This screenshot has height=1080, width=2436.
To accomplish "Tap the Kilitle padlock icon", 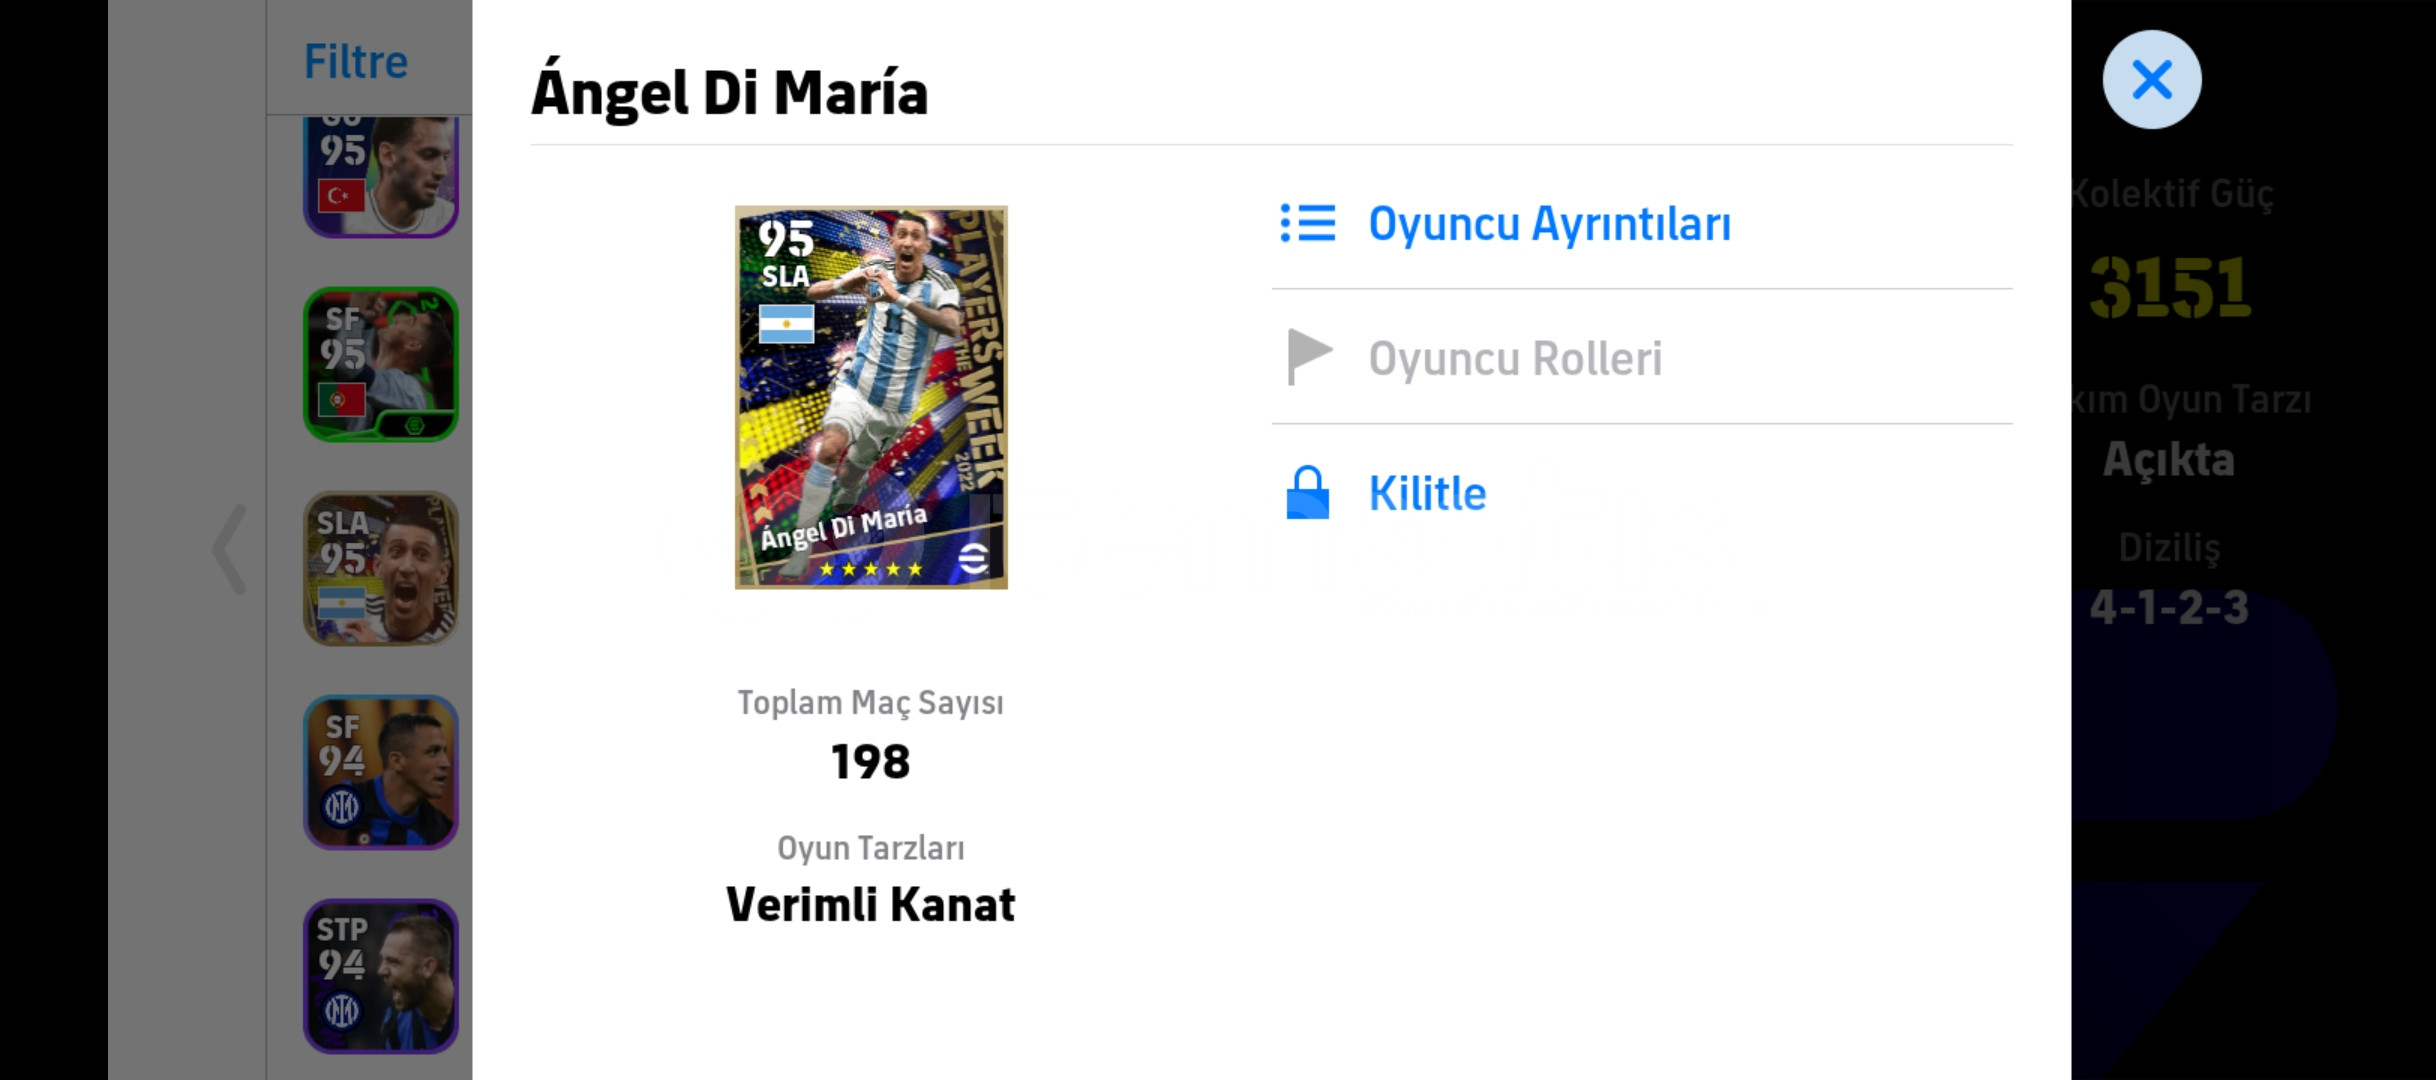I will coord(1307,492).
